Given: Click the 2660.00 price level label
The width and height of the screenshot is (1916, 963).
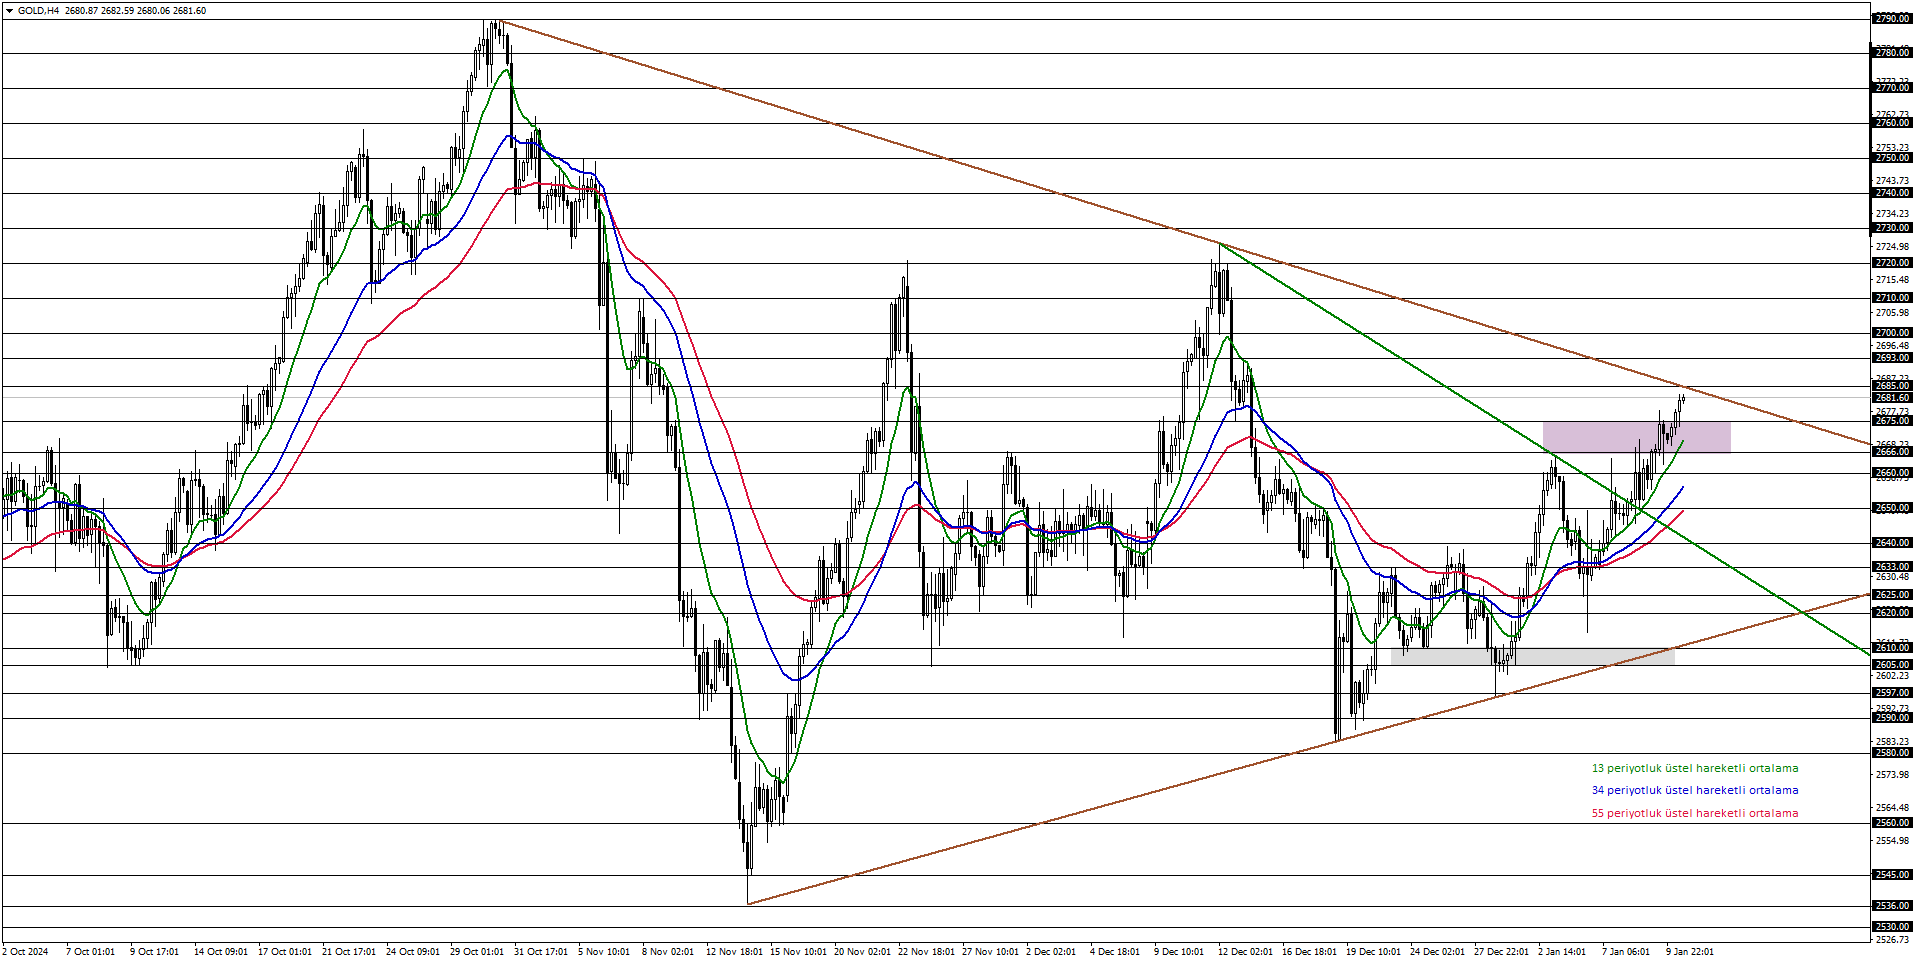Looking at the screenshot, I should 1892,473.
